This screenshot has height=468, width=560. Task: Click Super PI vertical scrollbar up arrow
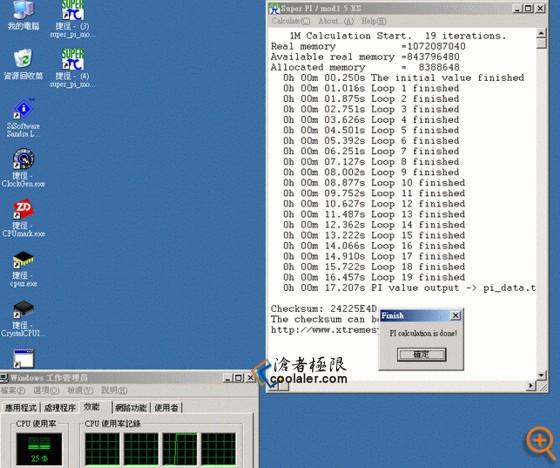[541, 34]
